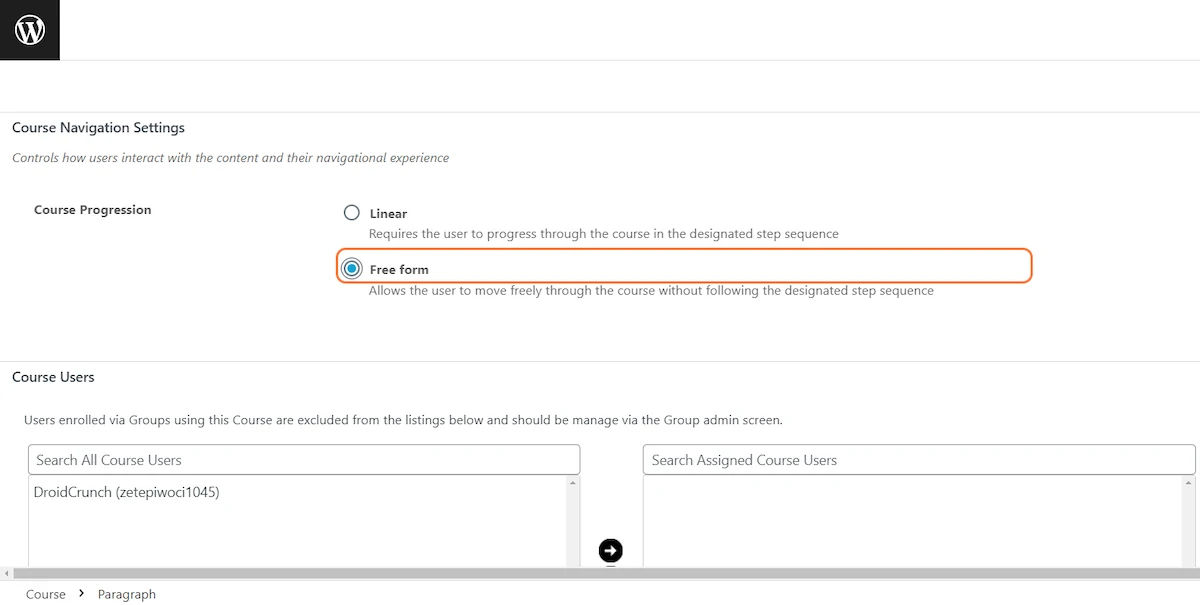Viewport: 1200px width, 605px height.
Task: Click the up arrow of assigned users scrollbar
Action: 1189,484
